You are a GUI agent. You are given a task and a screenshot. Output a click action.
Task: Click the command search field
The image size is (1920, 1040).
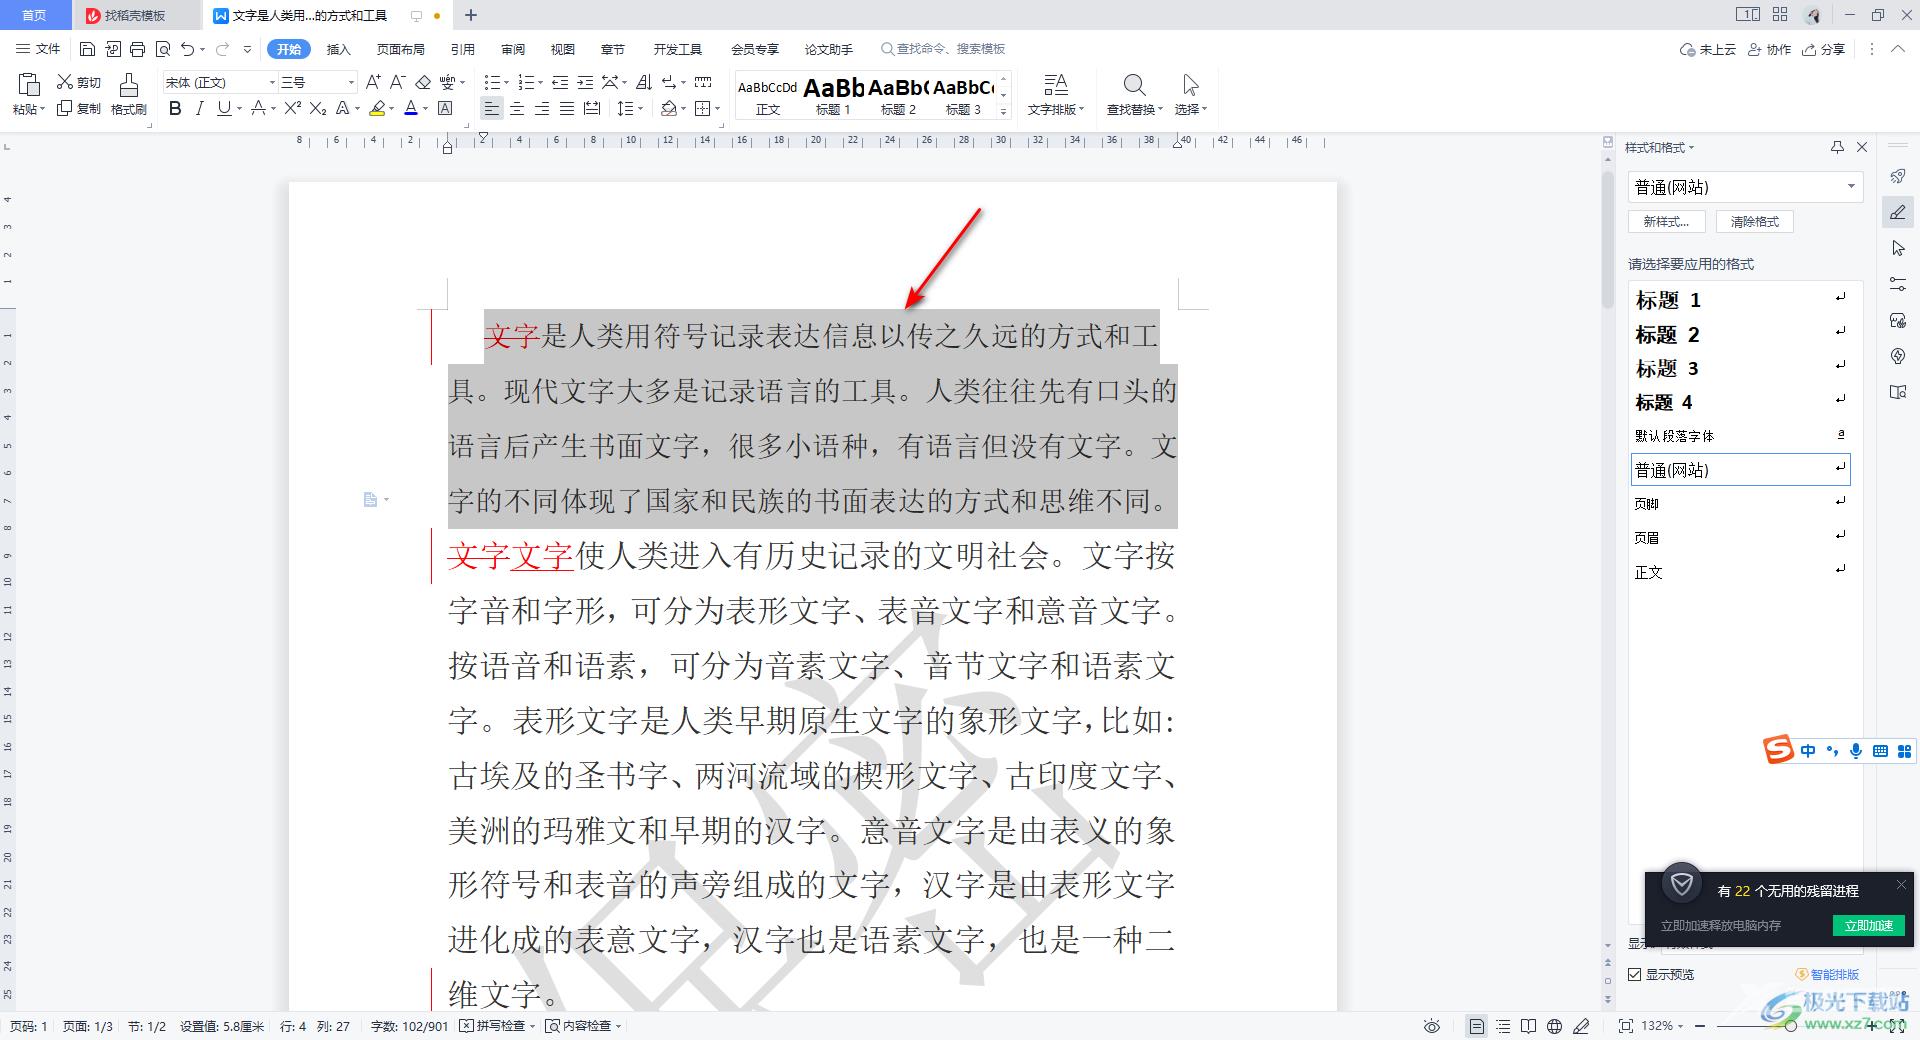[943, 49]
